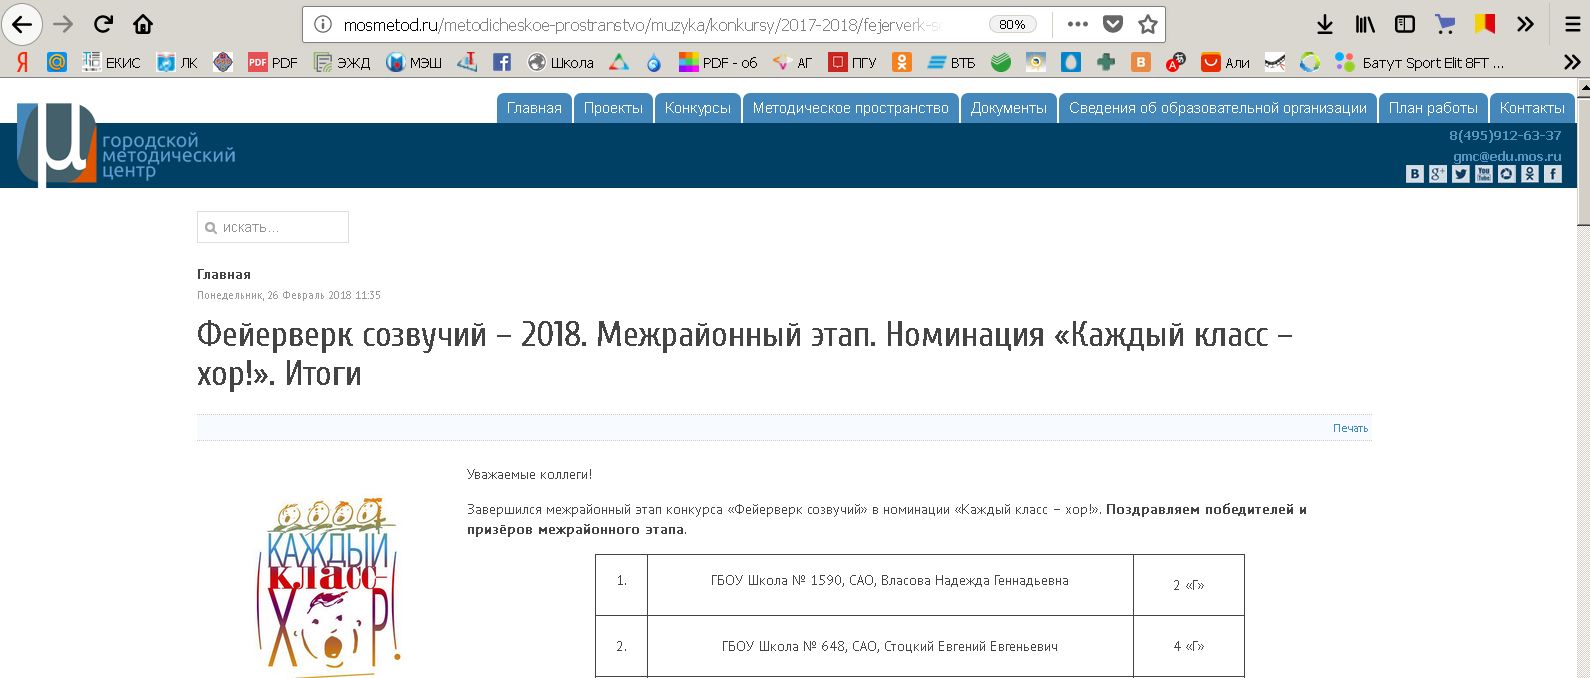
Task: Click the Печать print link
Action: [x=1350, y=428]
